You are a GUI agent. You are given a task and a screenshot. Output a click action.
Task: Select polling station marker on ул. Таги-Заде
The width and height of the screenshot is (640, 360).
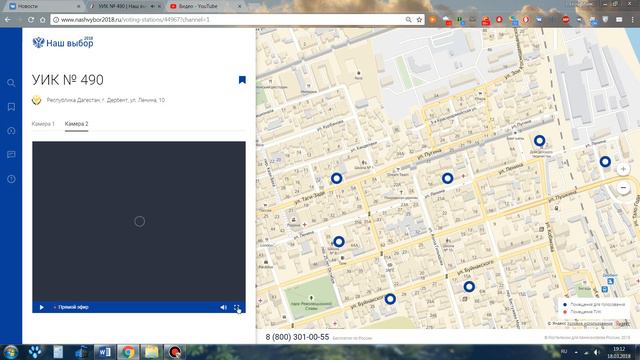click(336, 178)
